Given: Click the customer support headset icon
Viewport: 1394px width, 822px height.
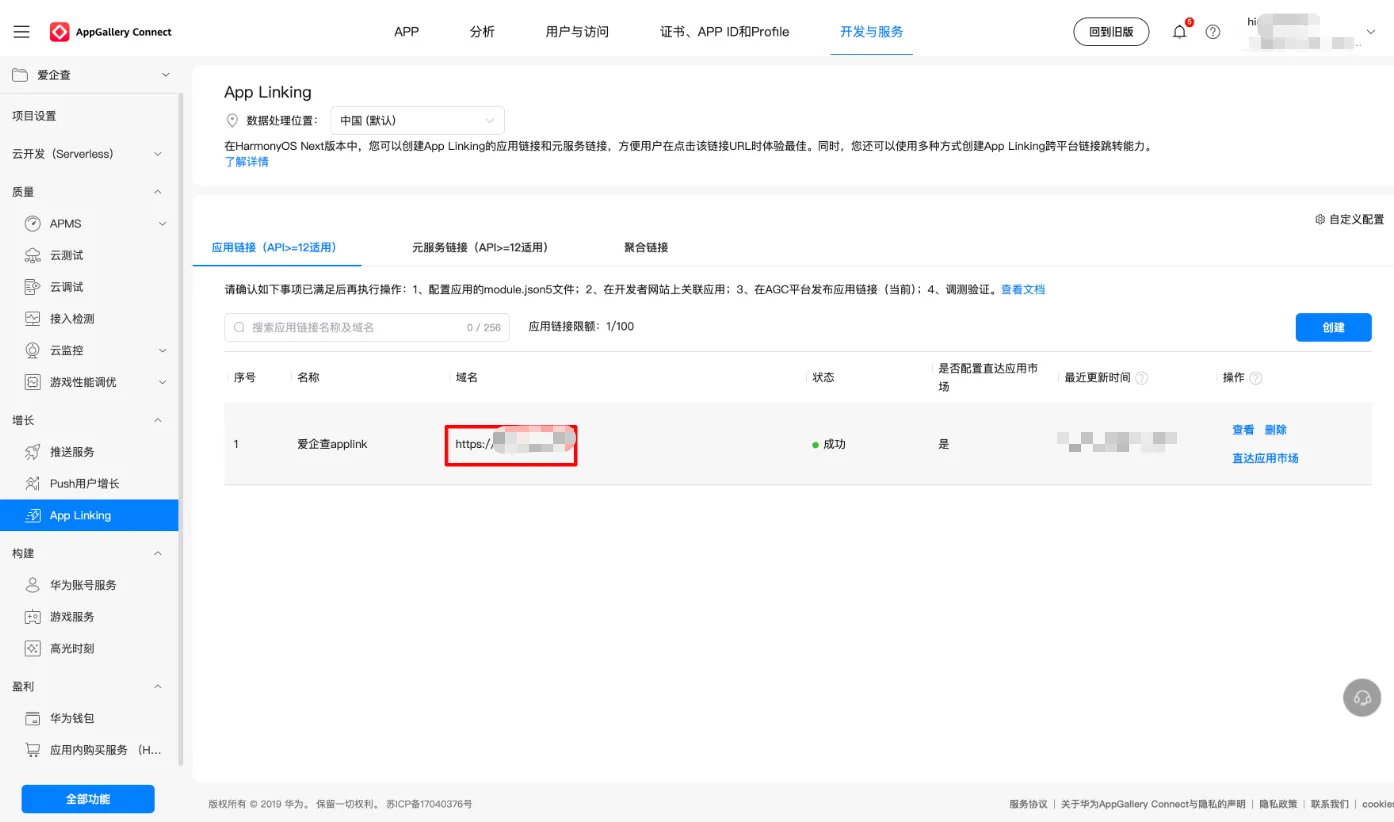Looking at the screenshot, I should (1362, 697).
